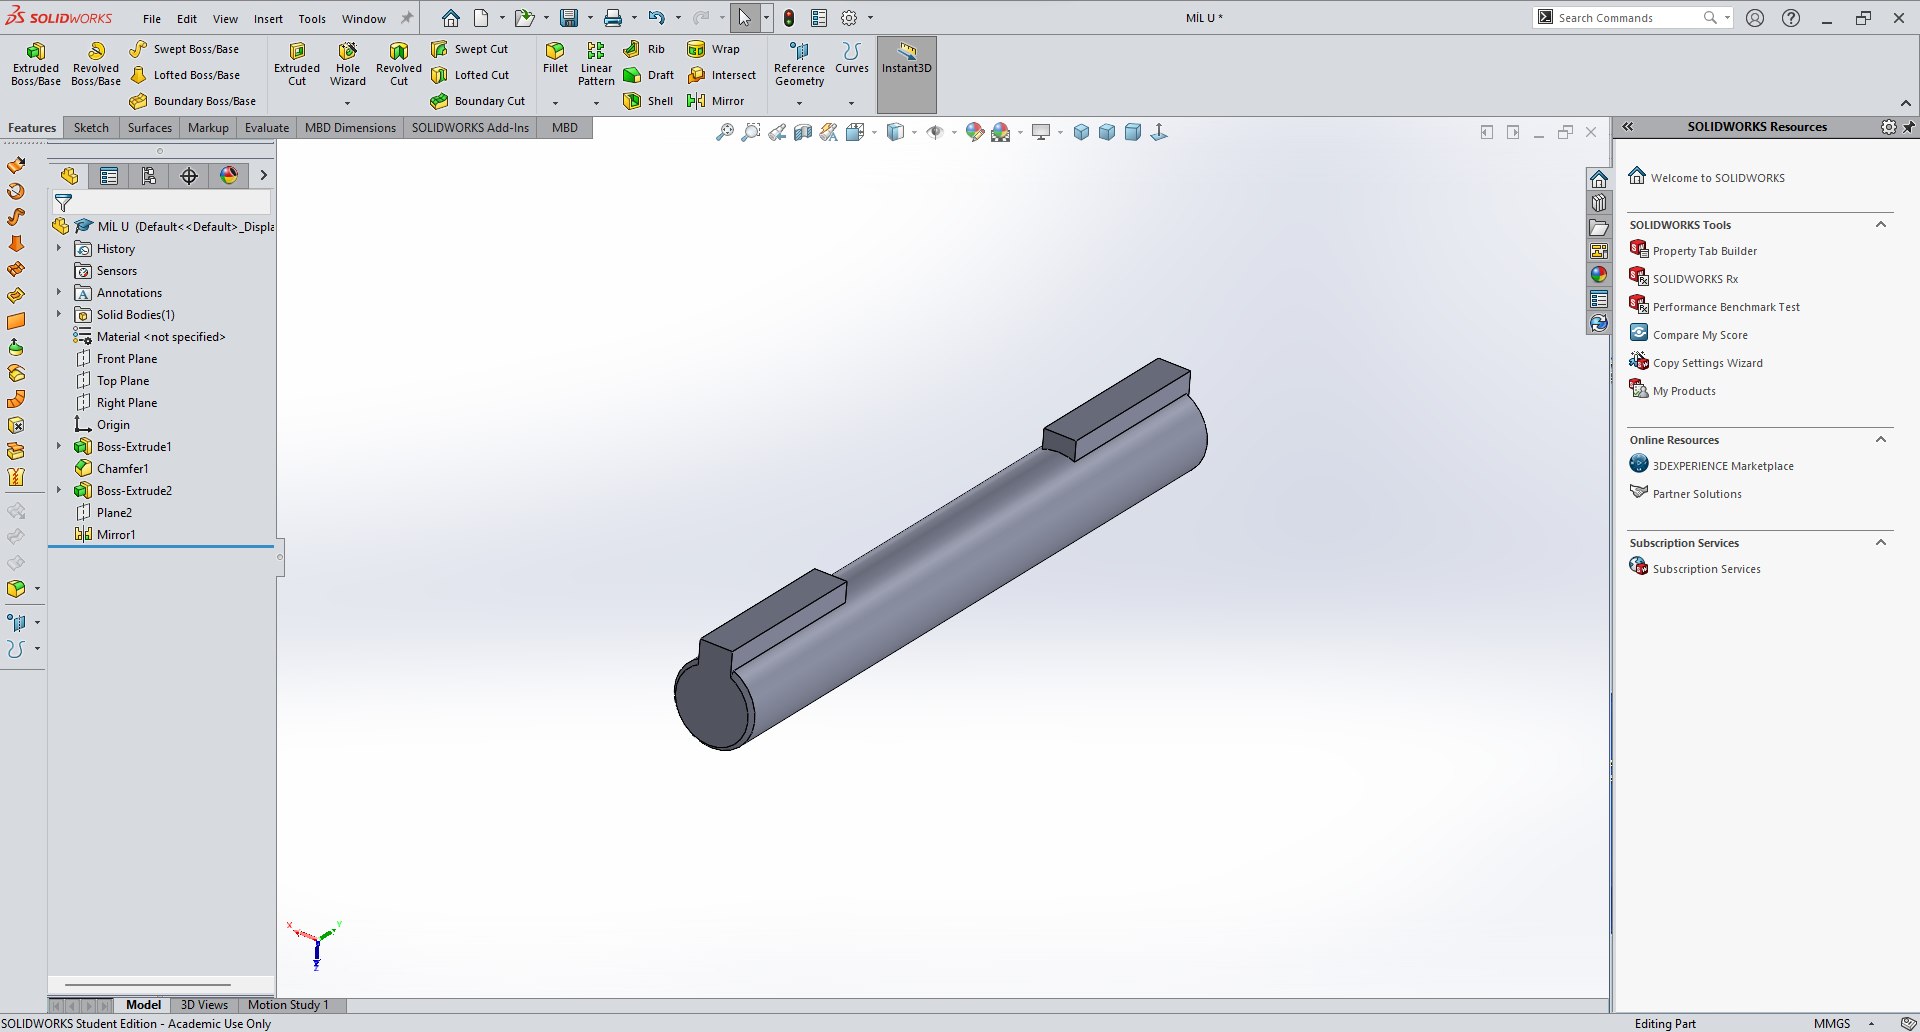
Task: Open the PropertyManager tab icon
Action: 109,176
